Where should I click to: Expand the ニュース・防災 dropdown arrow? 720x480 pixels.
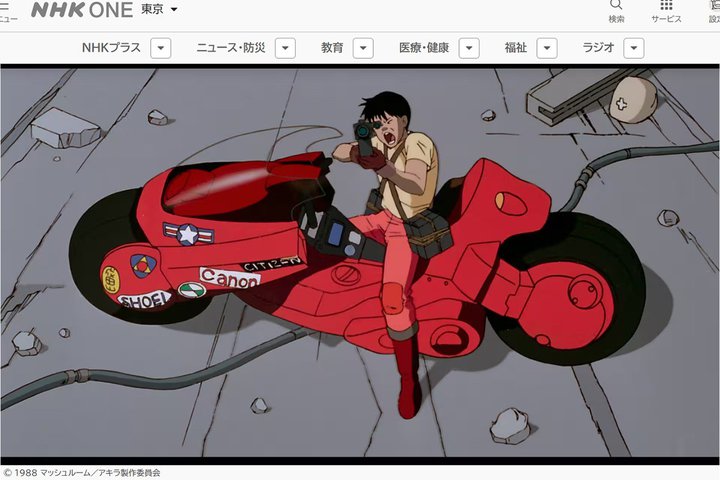tap(285, 48)
